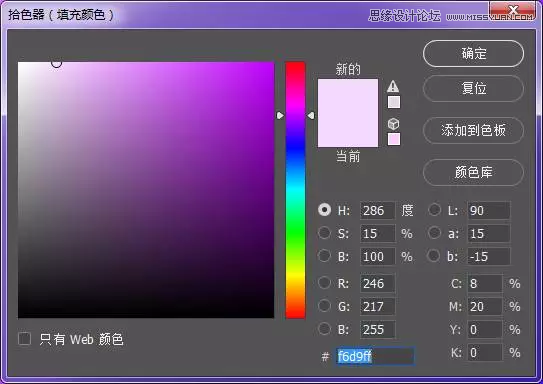Select the L lightness radio button
The image size is (543, 384).
(x=434, y=210)
